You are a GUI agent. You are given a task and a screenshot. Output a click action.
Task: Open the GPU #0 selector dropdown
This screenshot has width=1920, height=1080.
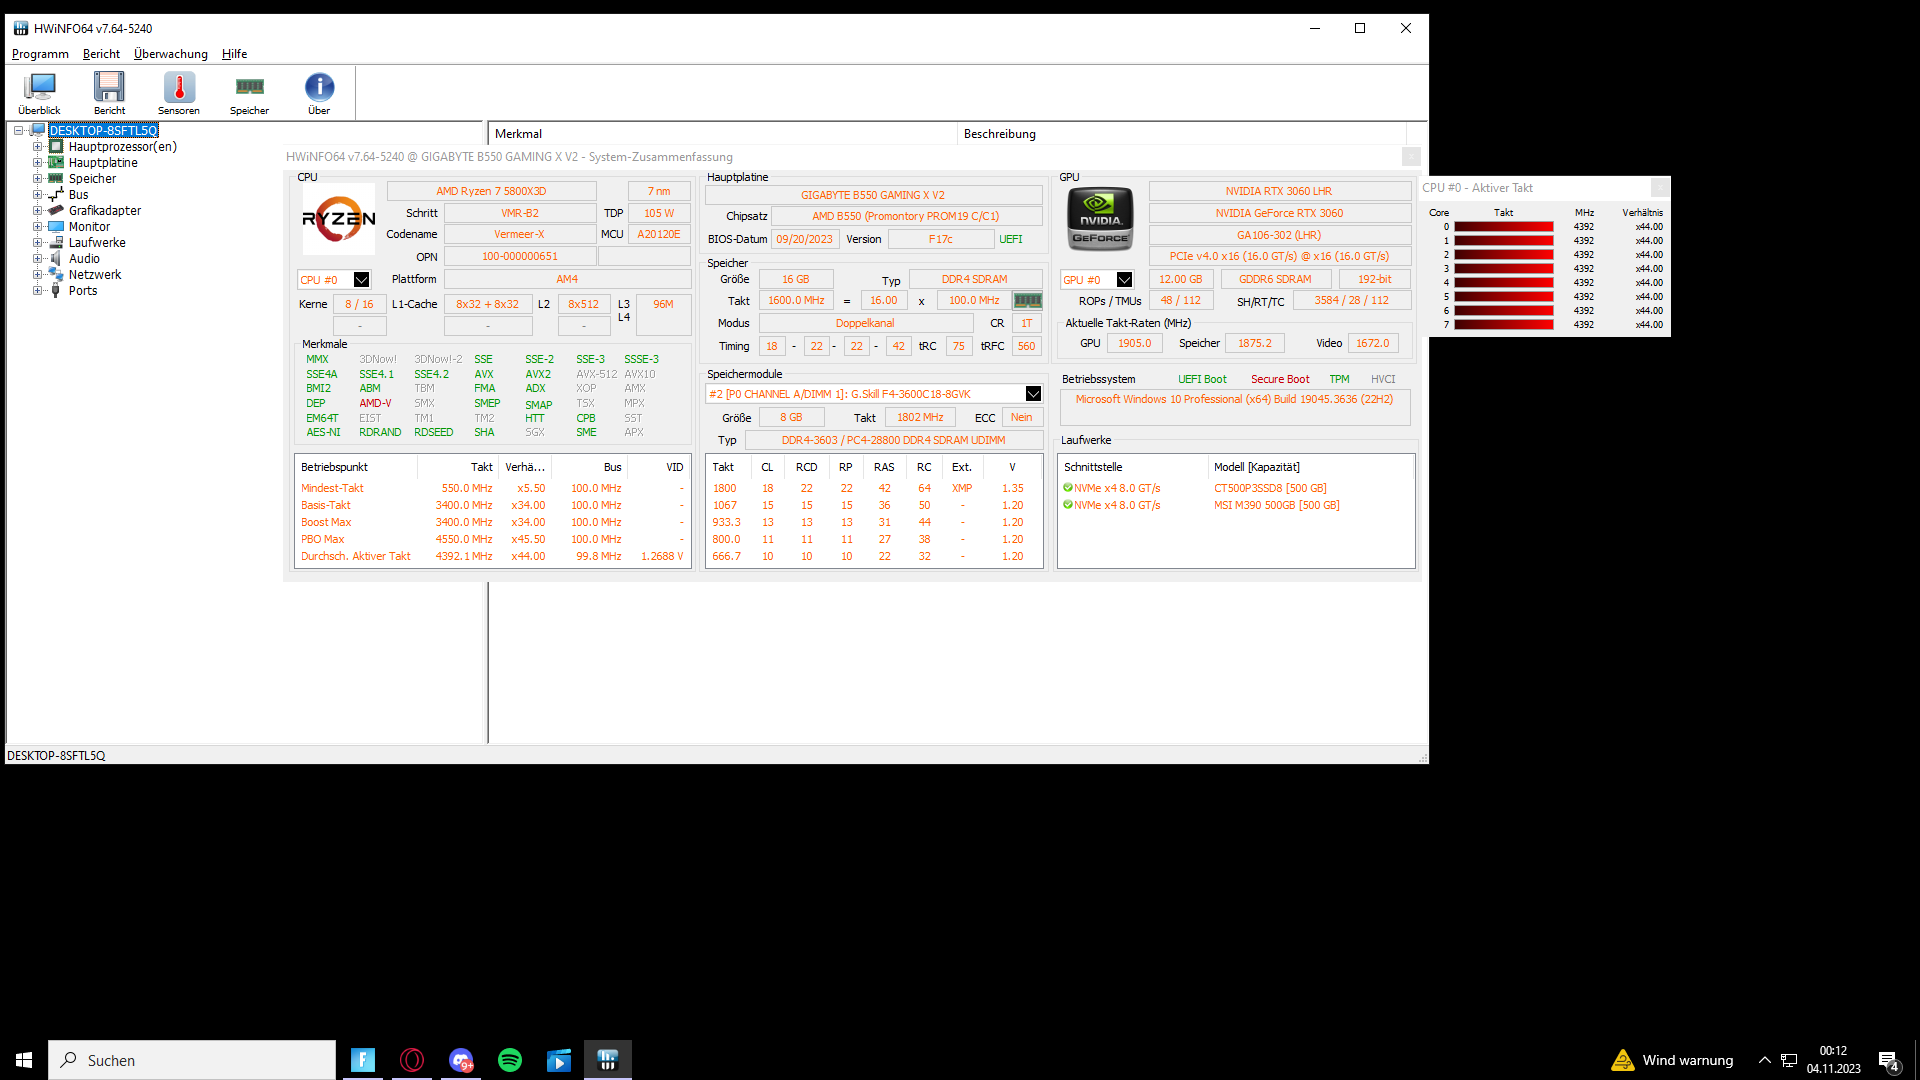(x=1124, y=280)
